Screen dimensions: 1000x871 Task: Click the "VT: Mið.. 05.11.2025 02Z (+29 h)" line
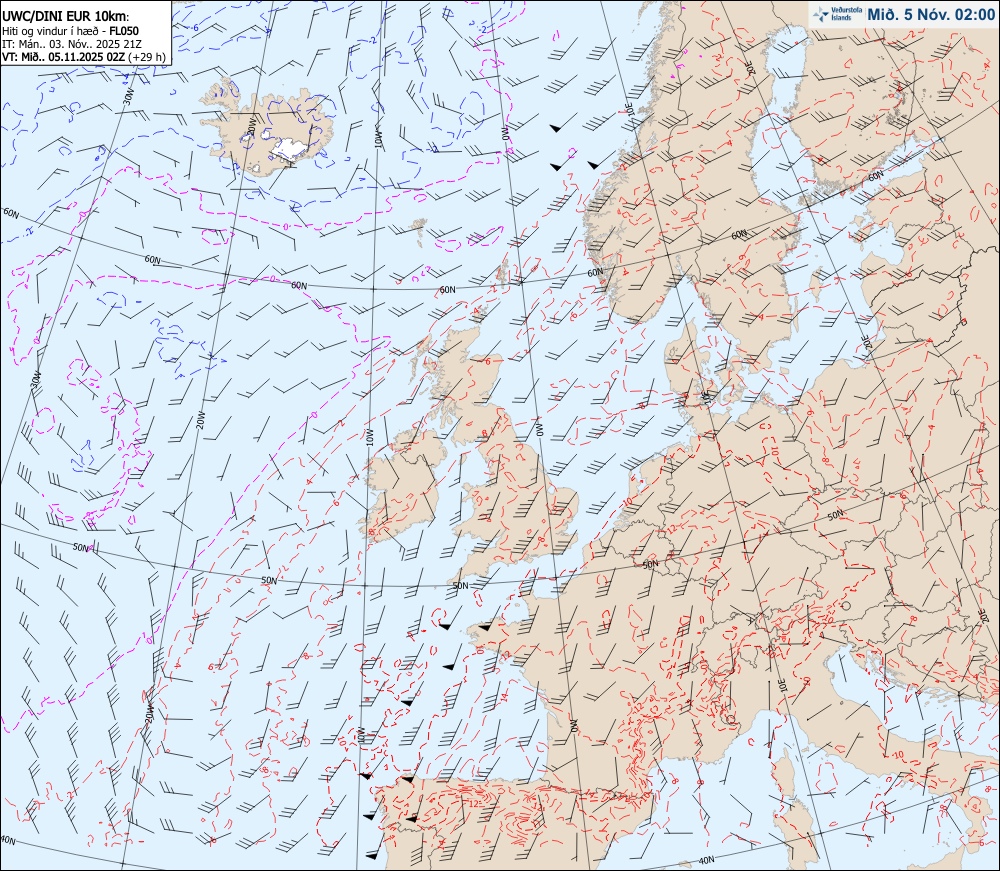click(84, 57)
